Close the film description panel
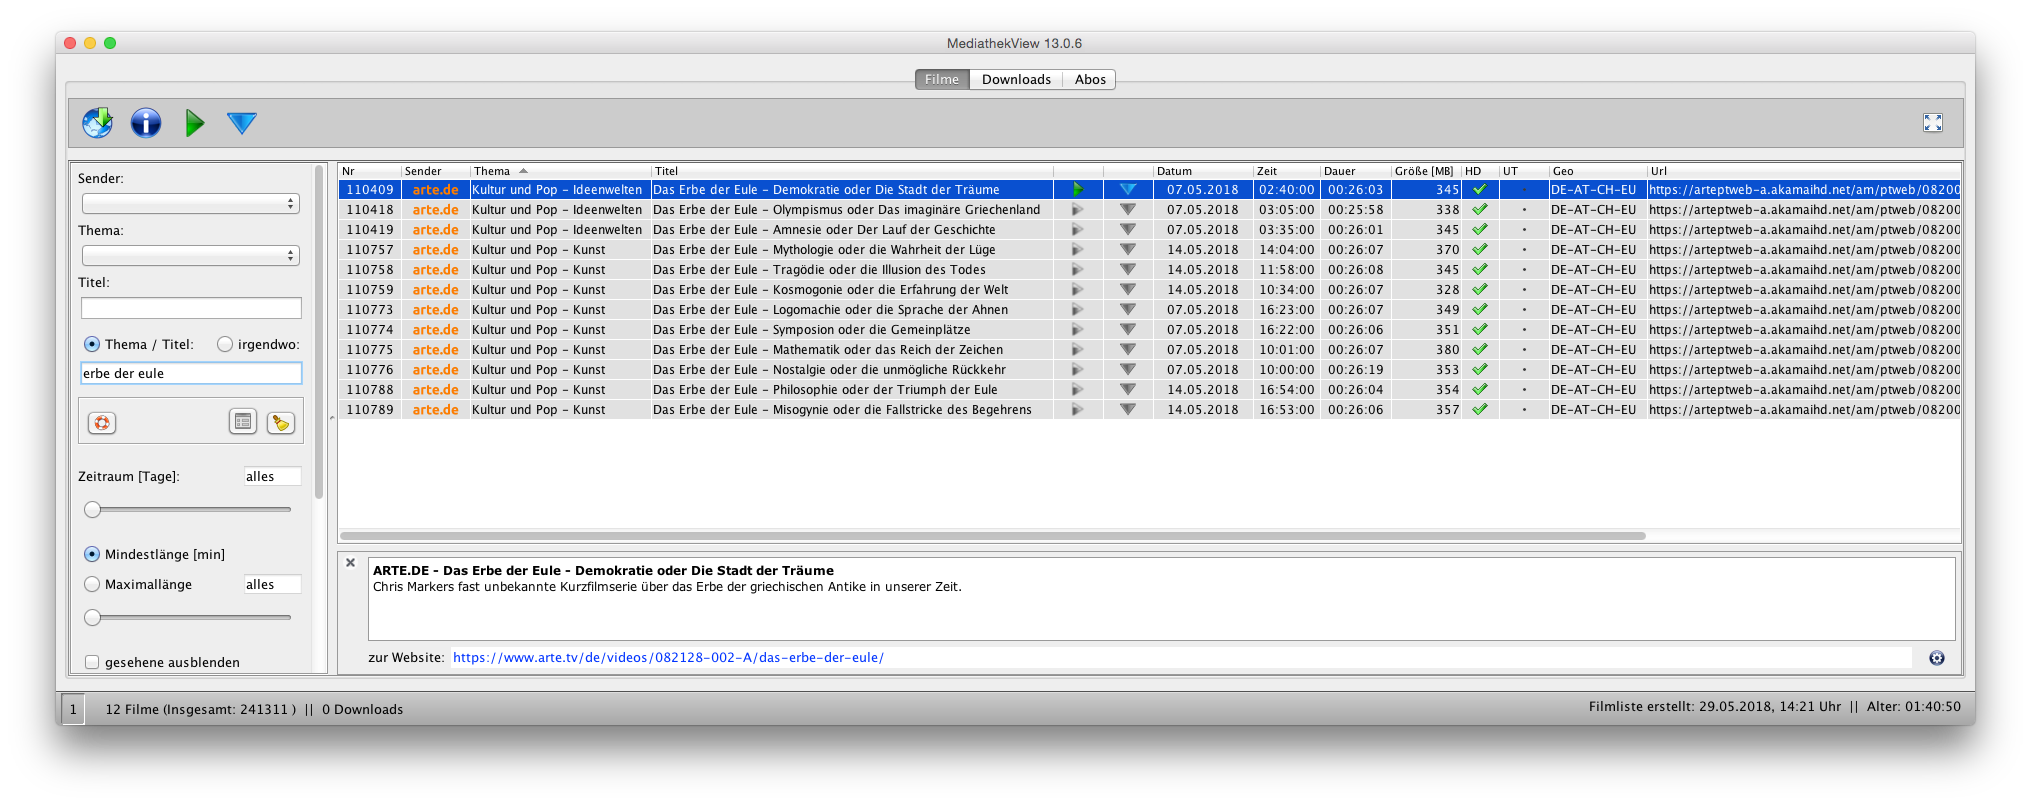Screen dimensions: 2031x805 click(x=351, y=563)
